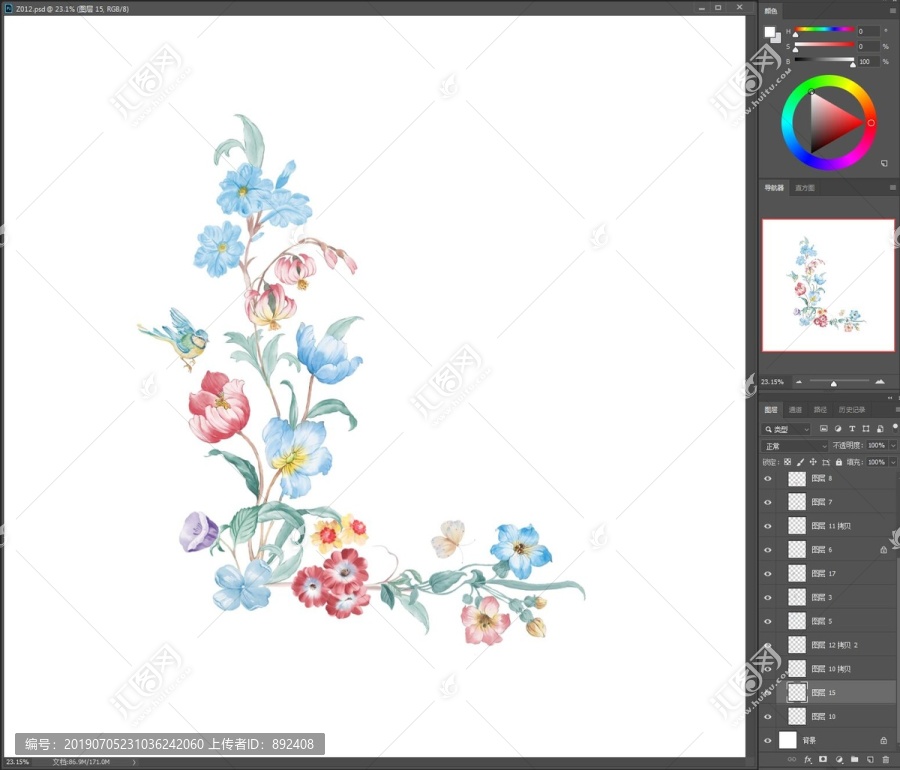Image resolution: width=900 pixels, height=770 pixels.
Task: Click the adjustment layer filter icon
Action: 838,429
